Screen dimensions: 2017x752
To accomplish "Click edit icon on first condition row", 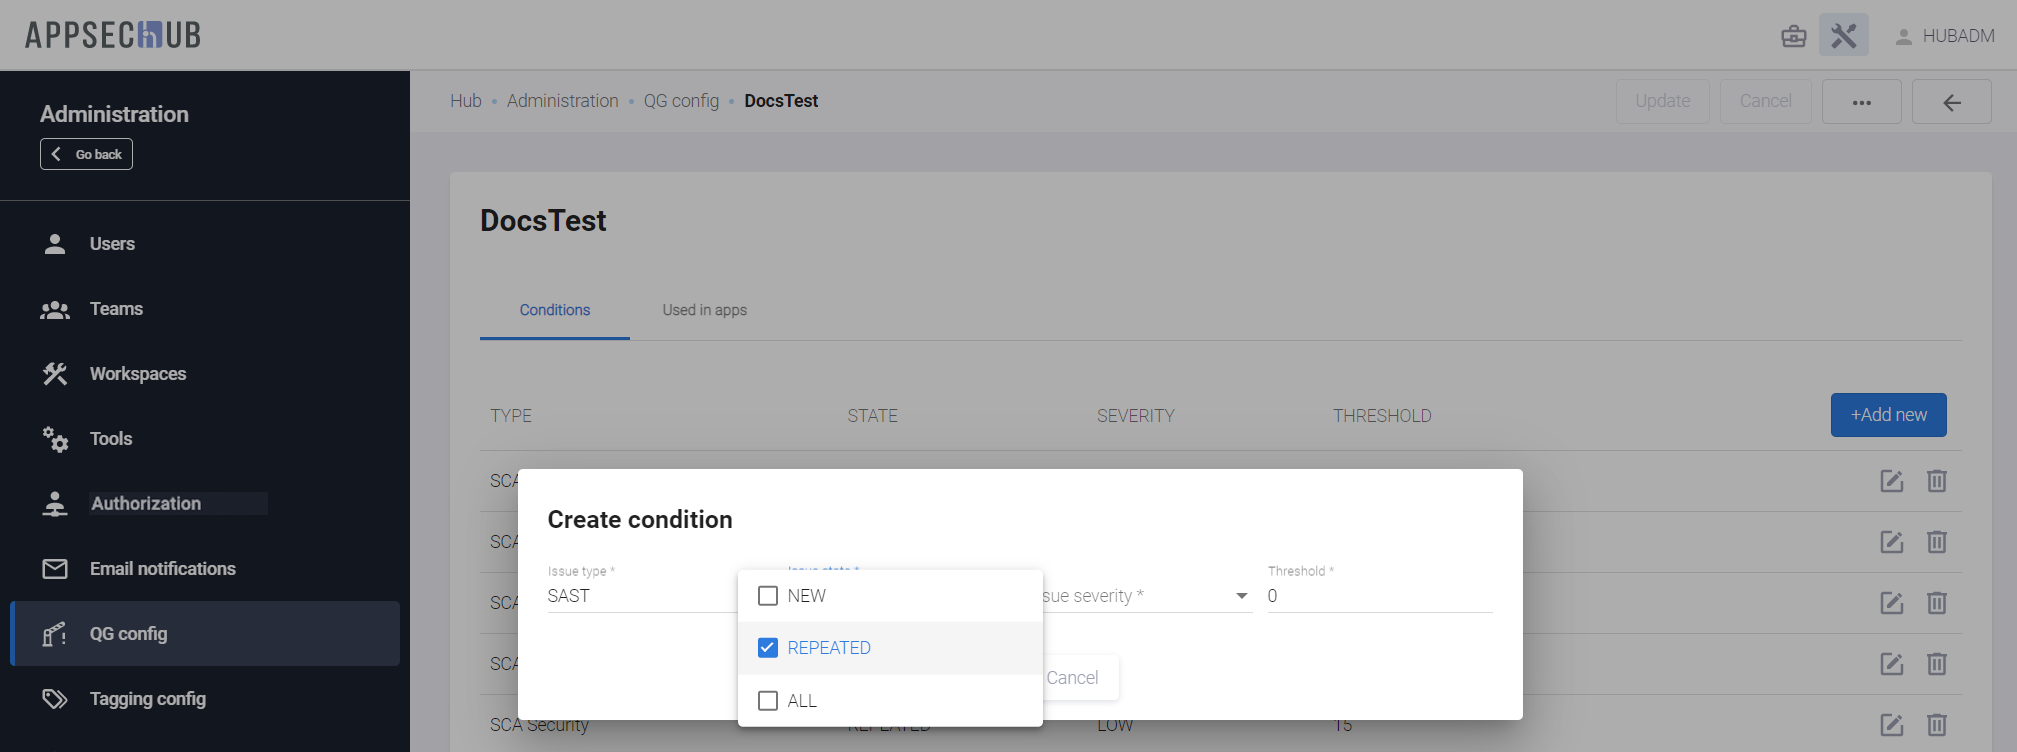I will pyautogui.click(x=1891, y=481).
